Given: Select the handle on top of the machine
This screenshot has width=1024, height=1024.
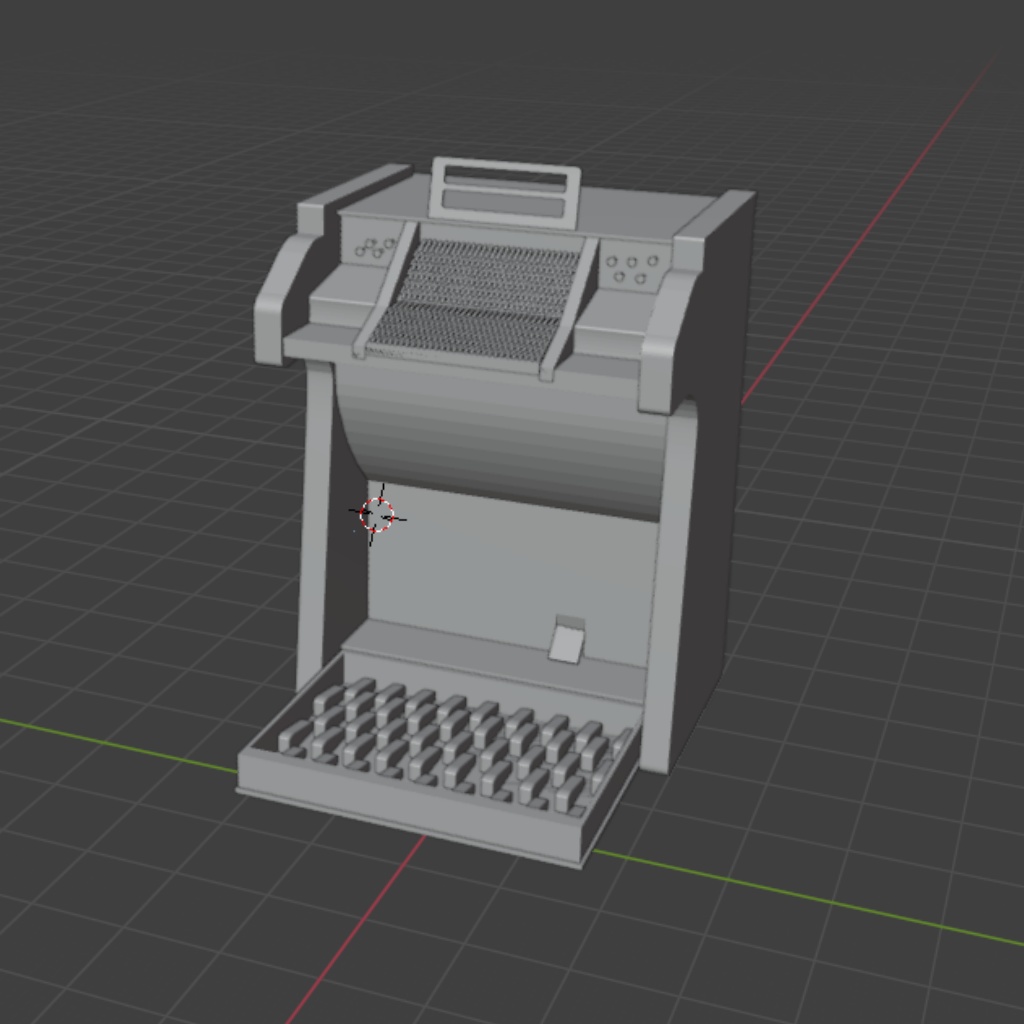Looking at the screenshot, I should click(x=505, y=191).
